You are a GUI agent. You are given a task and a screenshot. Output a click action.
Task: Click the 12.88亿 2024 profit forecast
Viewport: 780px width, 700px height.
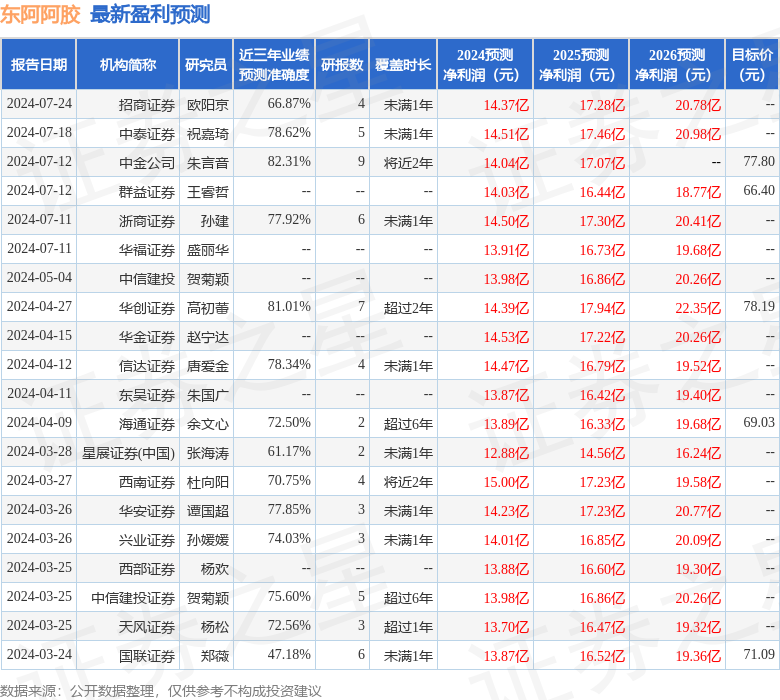[x=506, y=453]
